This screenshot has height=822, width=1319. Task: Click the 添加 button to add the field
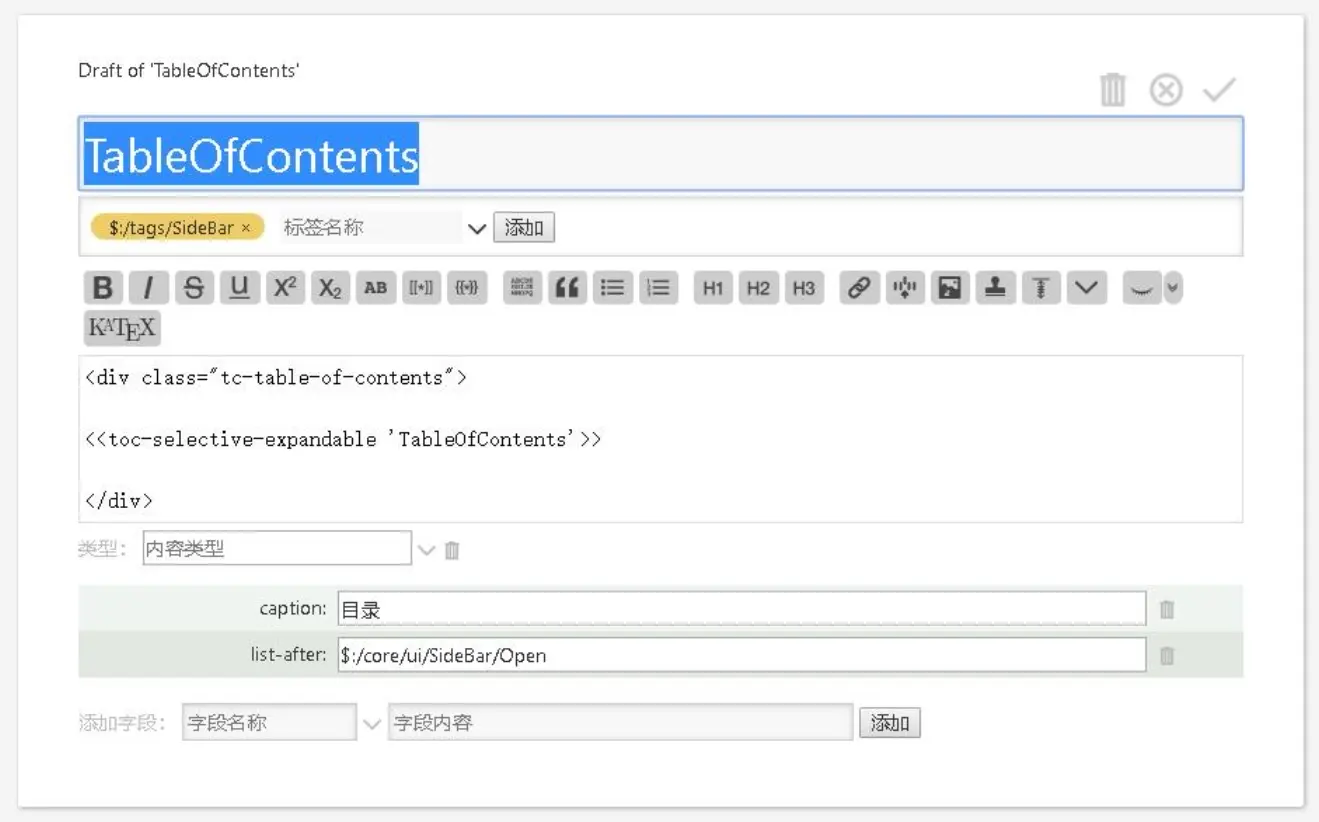[889, 723]
